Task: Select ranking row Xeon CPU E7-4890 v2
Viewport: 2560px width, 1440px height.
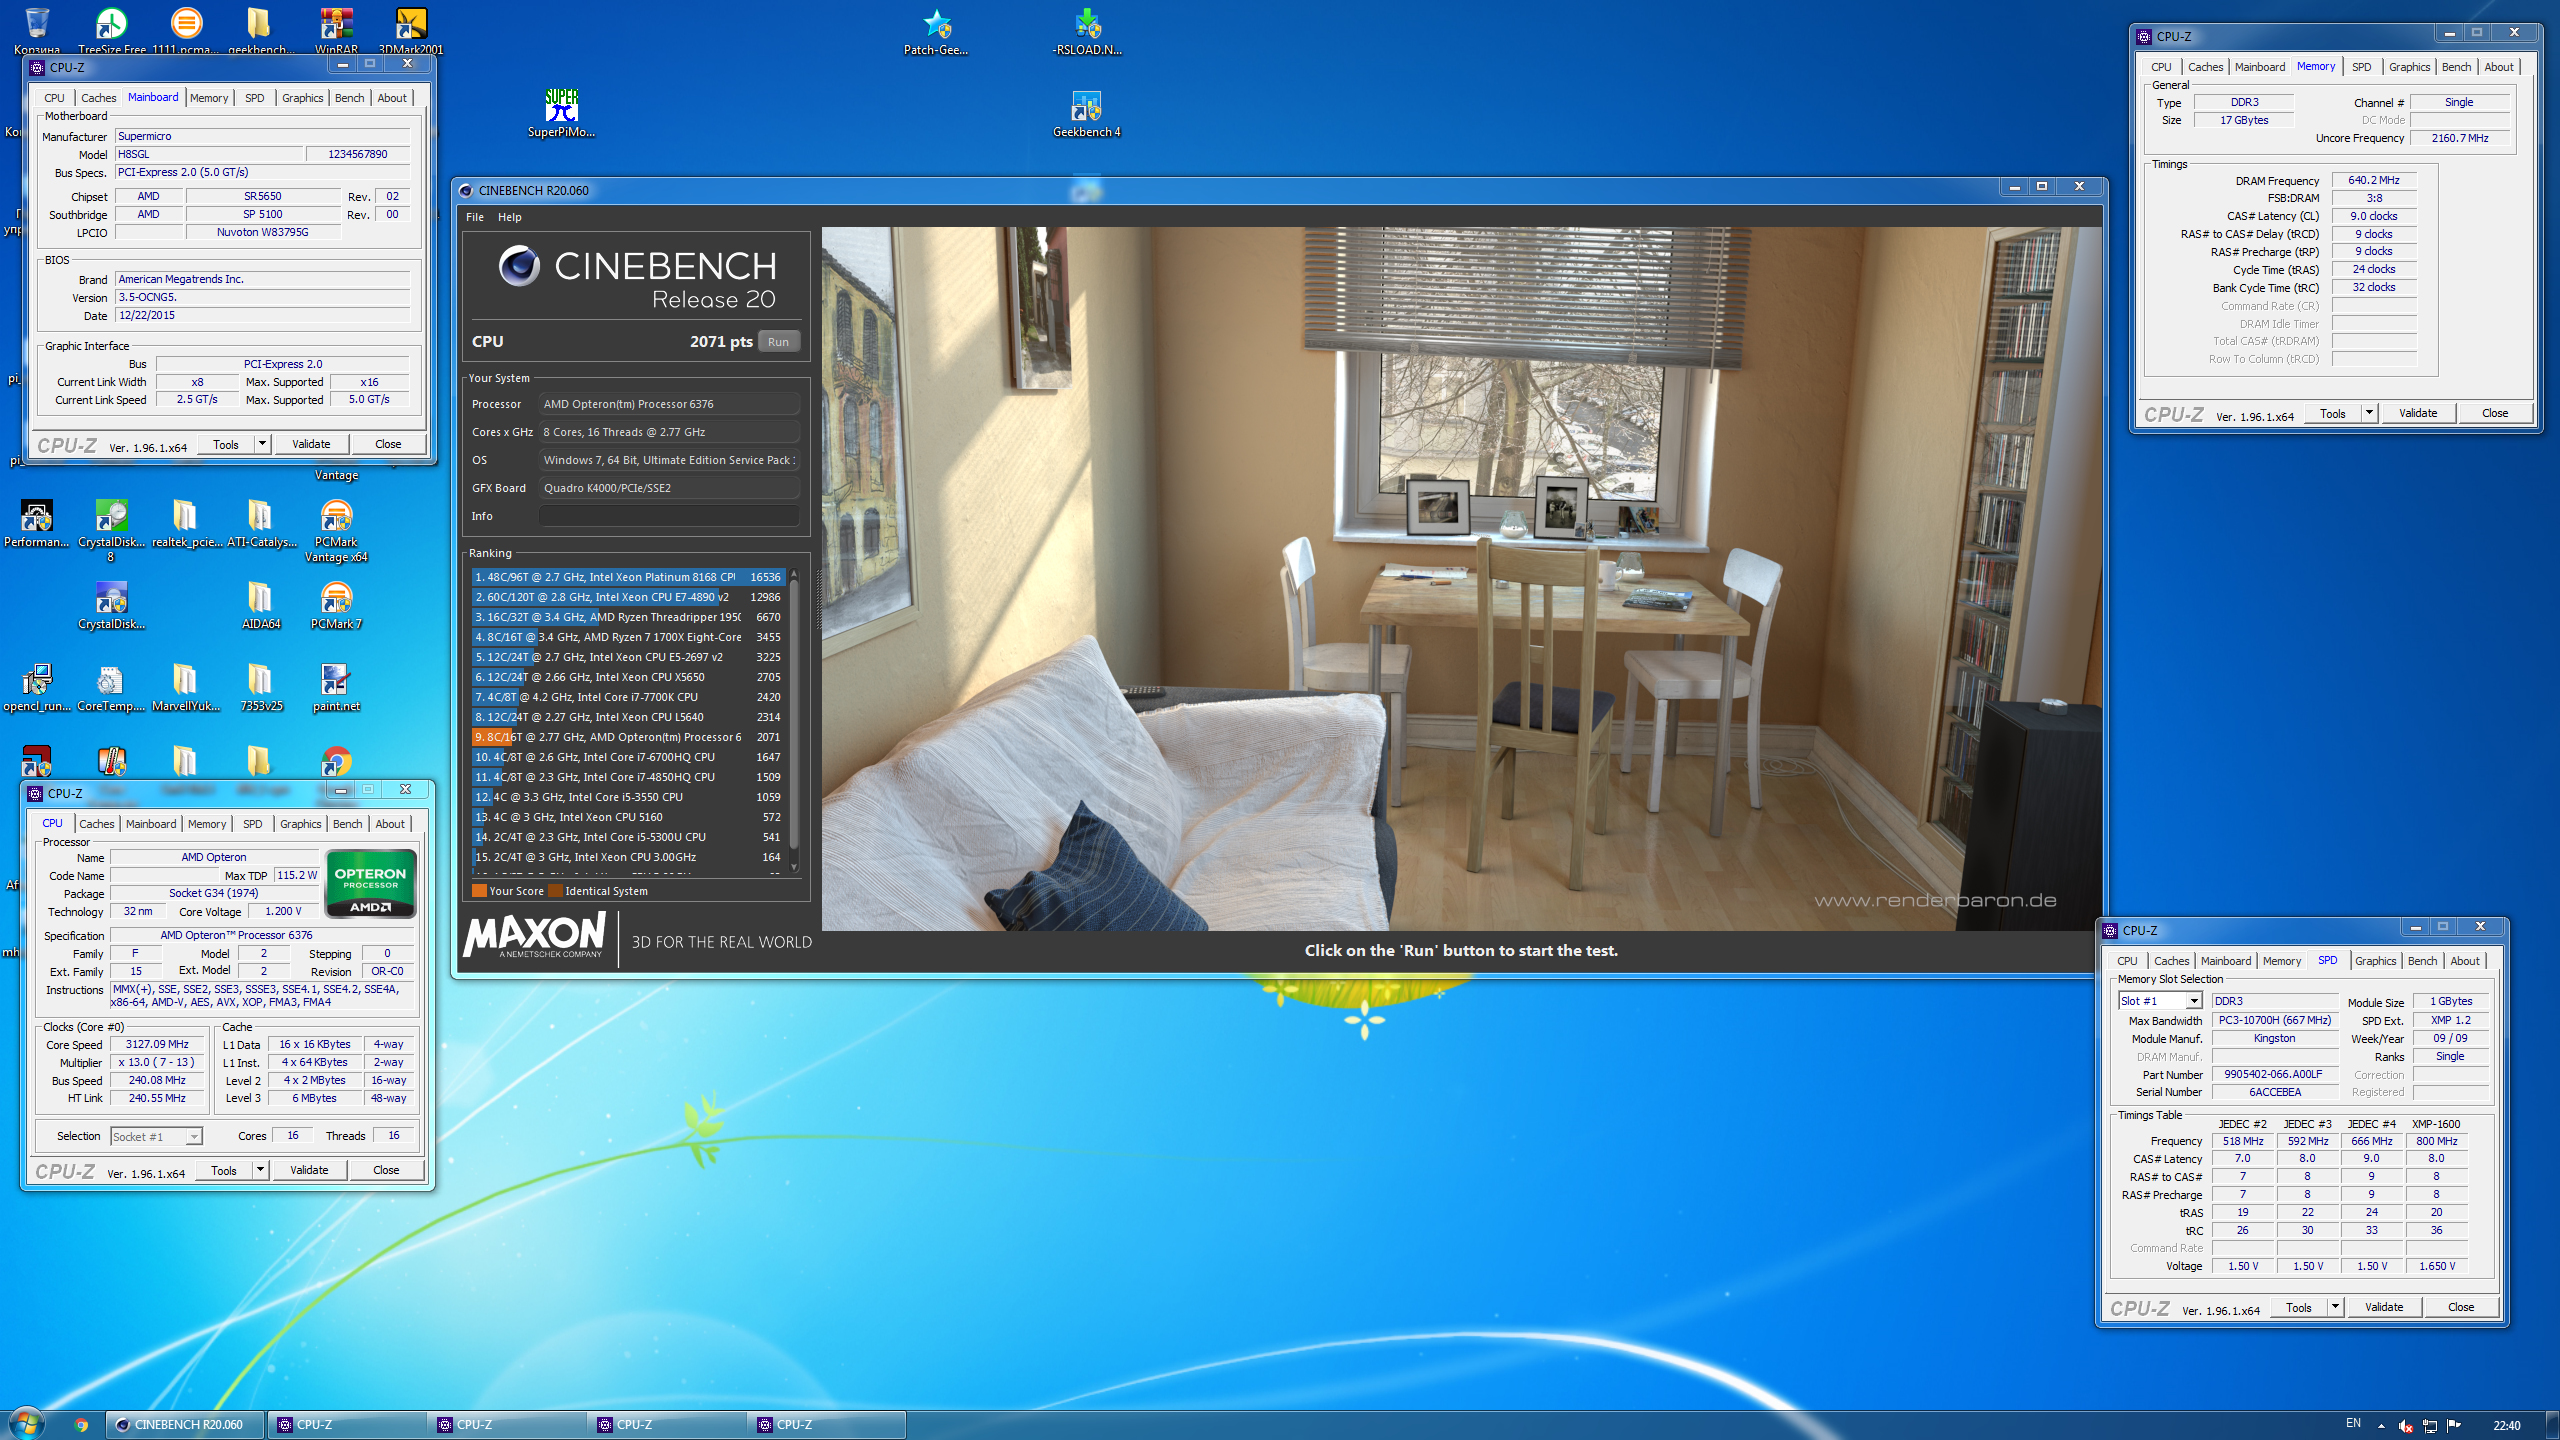Action: [628, 597]
